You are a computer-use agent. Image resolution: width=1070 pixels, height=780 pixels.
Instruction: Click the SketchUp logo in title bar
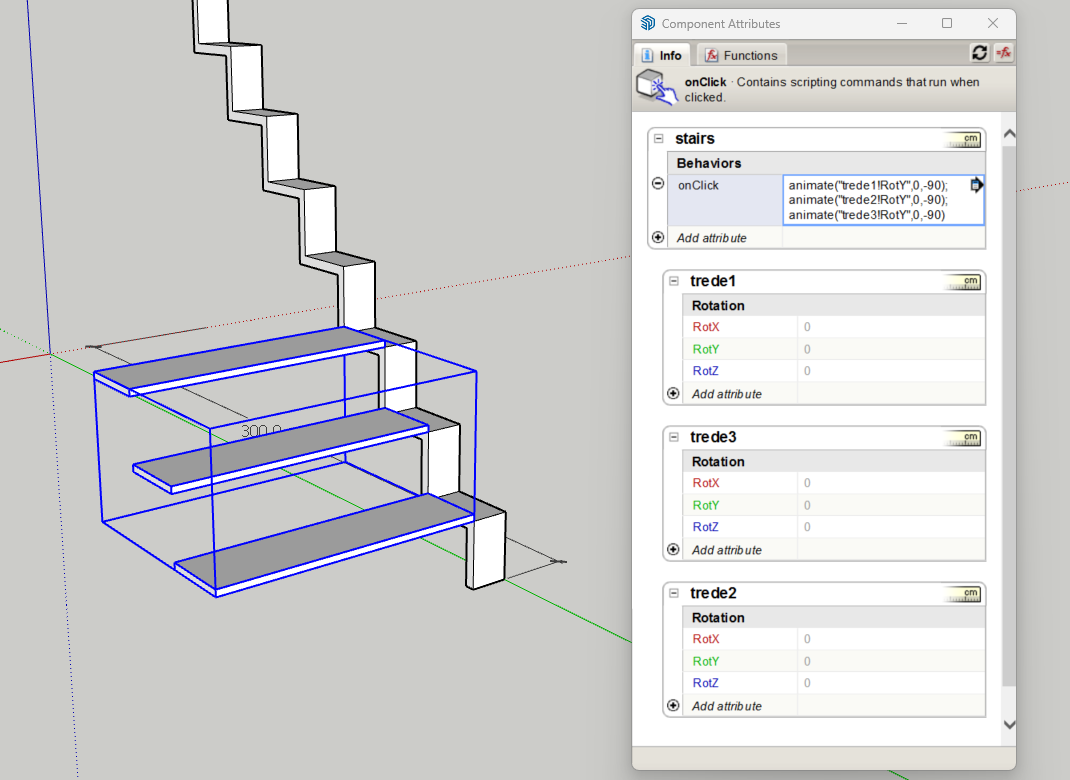648,23
